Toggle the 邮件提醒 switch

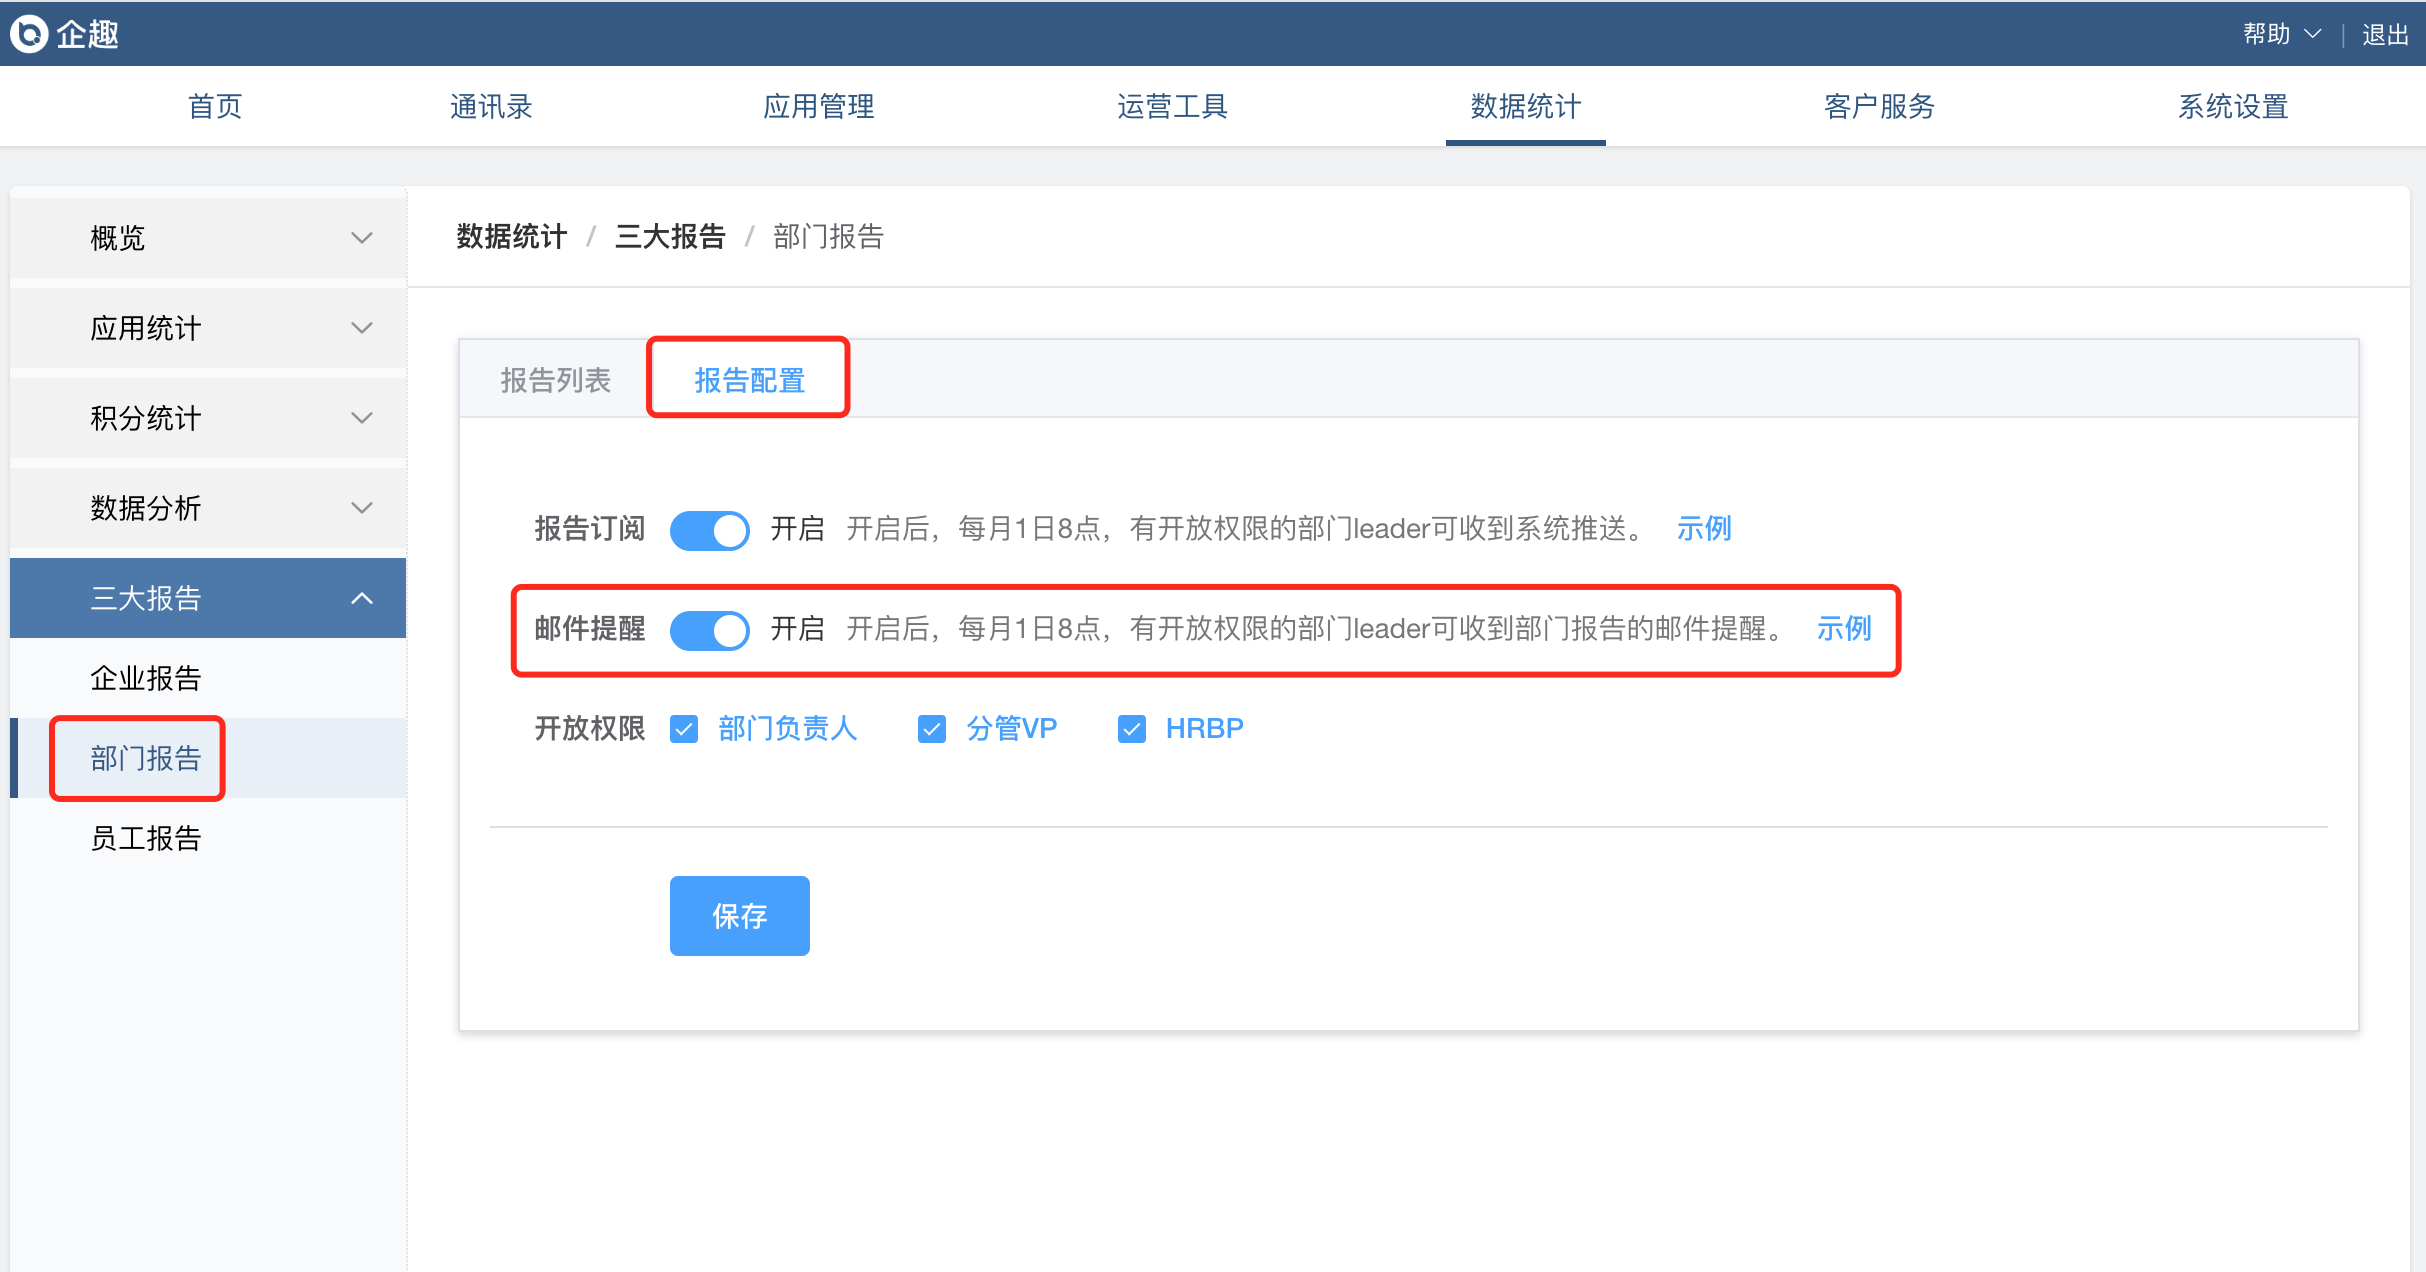click(709, 630)
